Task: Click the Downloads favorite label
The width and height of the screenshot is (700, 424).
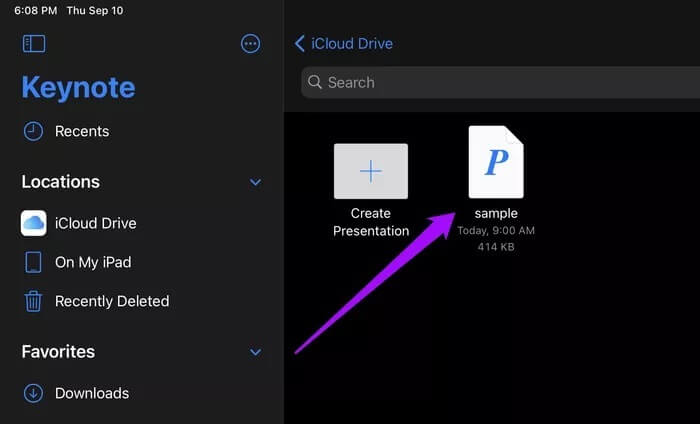Action: 92,393
